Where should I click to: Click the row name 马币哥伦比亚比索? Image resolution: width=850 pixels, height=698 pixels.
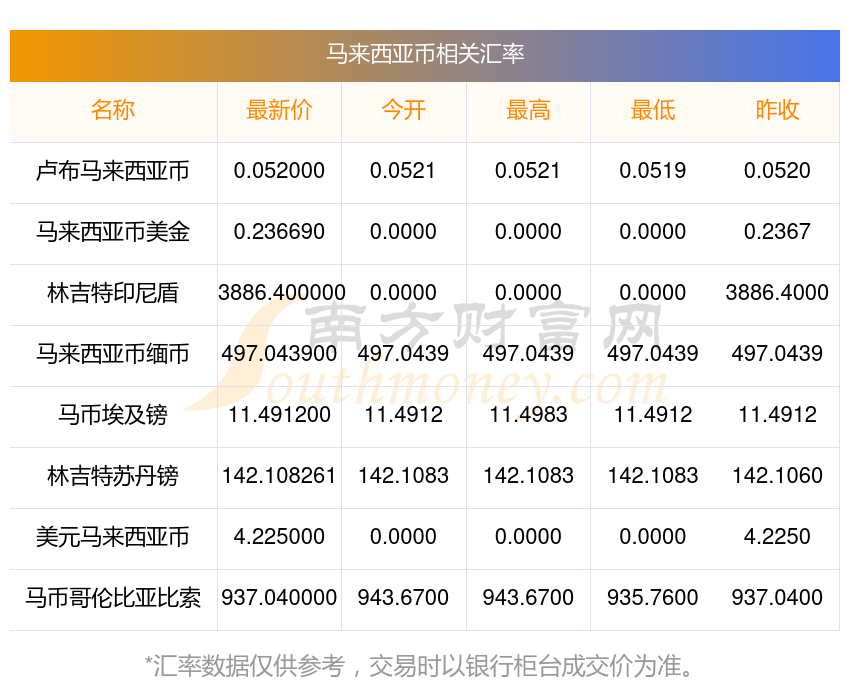point(113,598)
